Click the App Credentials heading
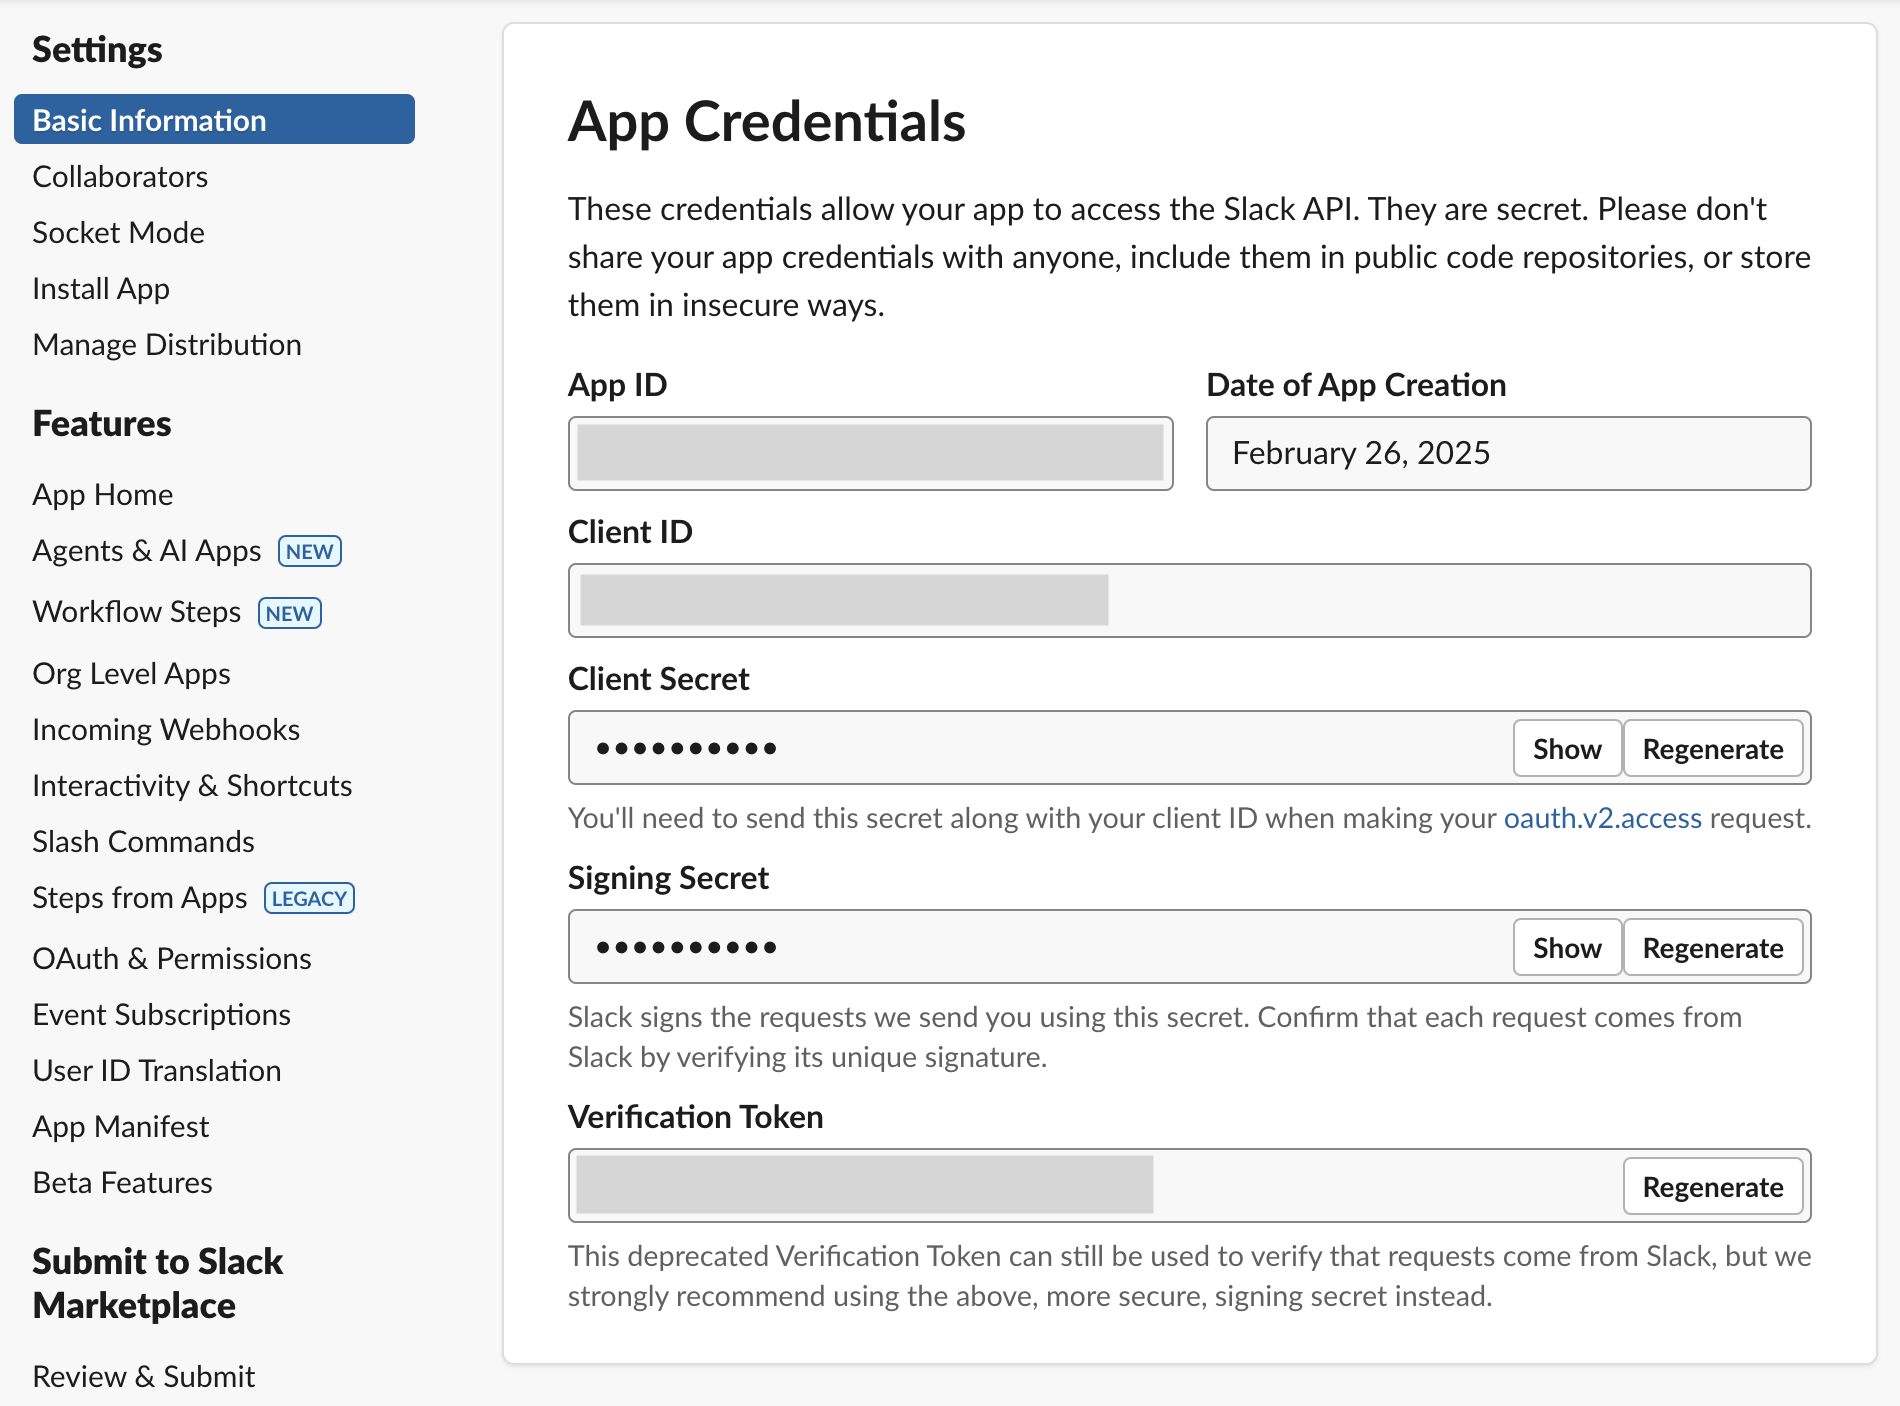Viewport: 1900px width, 1406px height. 767,122
